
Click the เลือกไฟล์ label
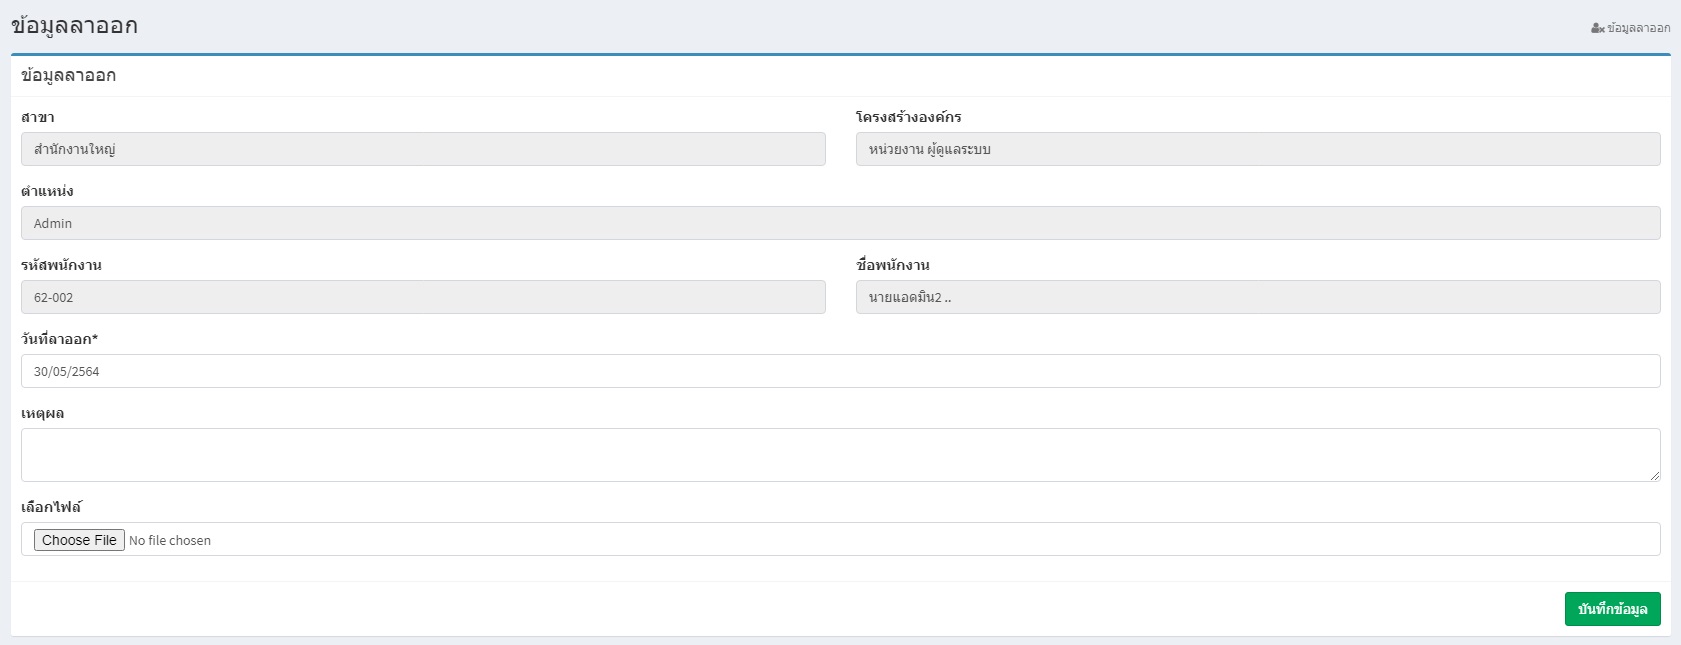pyautogui.click(x=51, y=507)
